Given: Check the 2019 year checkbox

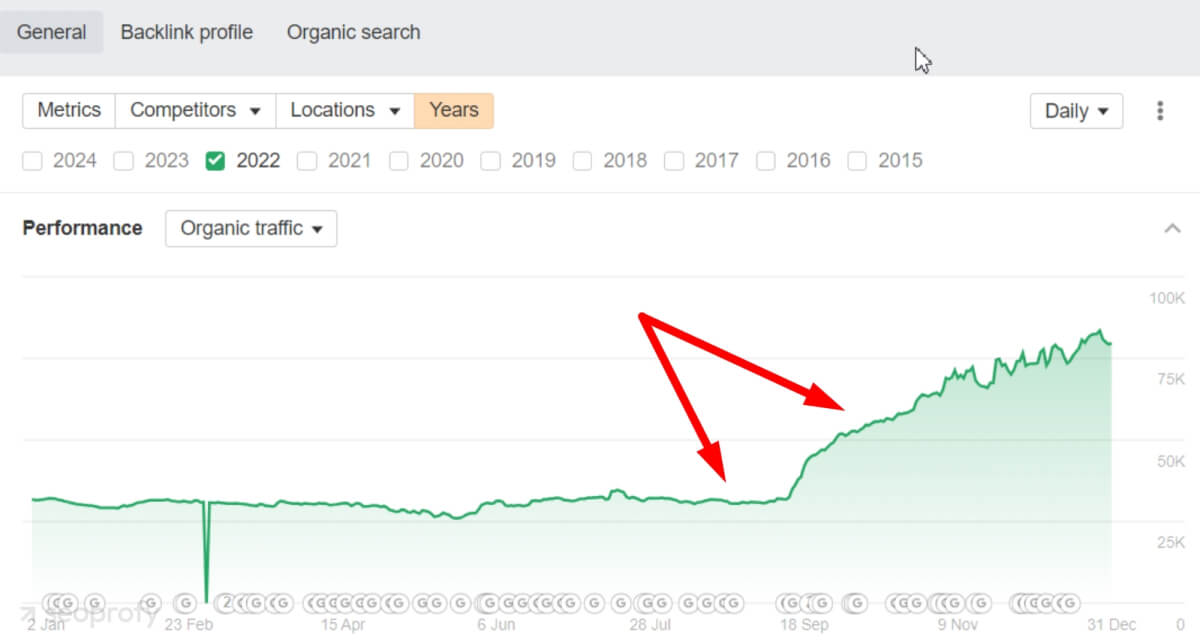Looking at the screenshot, I should click(x=490, y=161).
